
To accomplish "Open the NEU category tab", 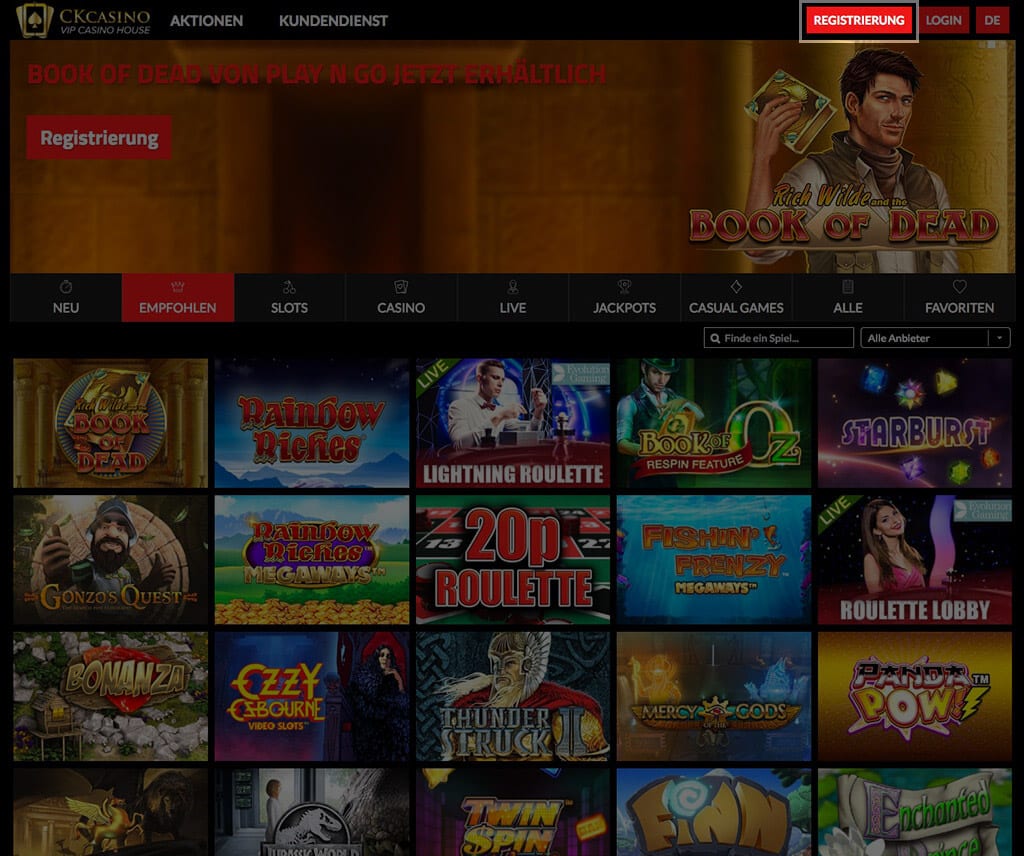I will [x=66, y=298].
